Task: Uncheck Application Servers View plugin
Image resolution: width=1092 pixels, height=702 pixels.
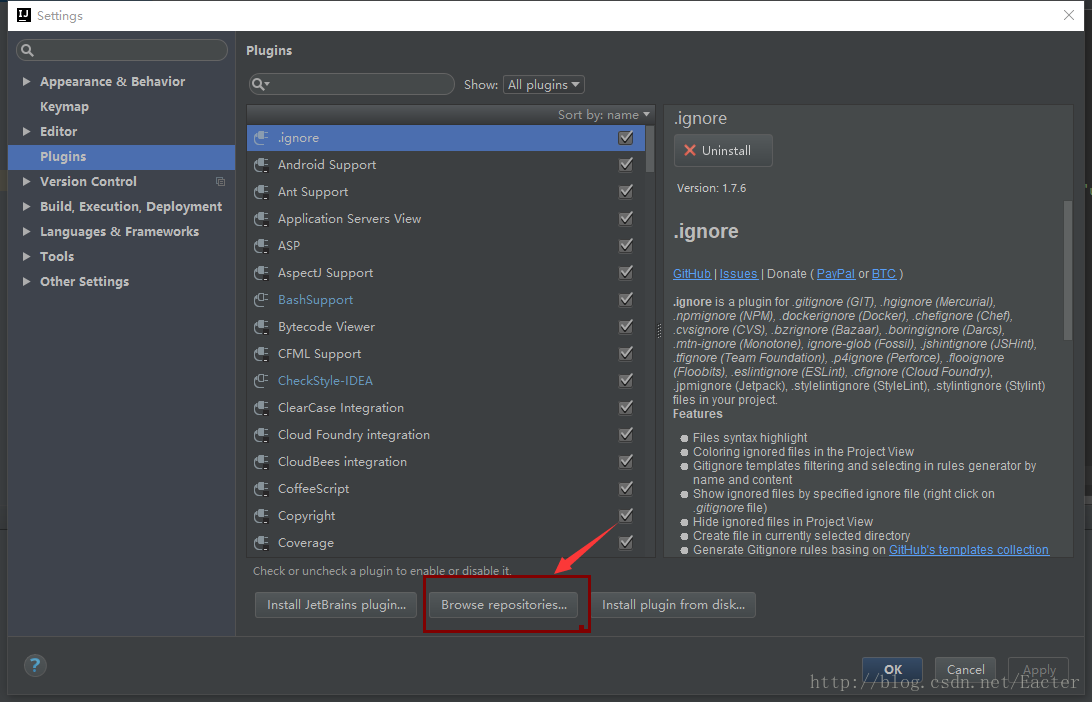Action: (626, 219)
